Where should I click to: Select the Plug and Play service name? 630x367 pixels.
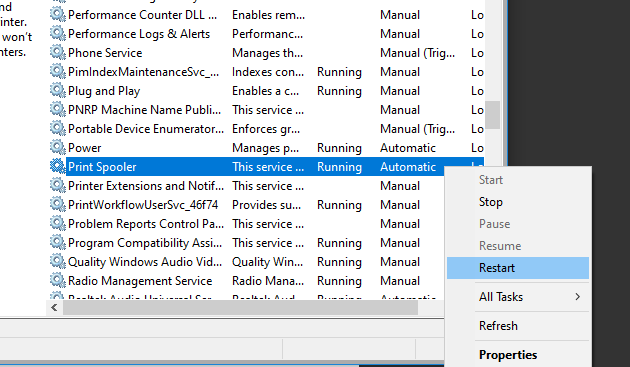[x=104, y=91]
